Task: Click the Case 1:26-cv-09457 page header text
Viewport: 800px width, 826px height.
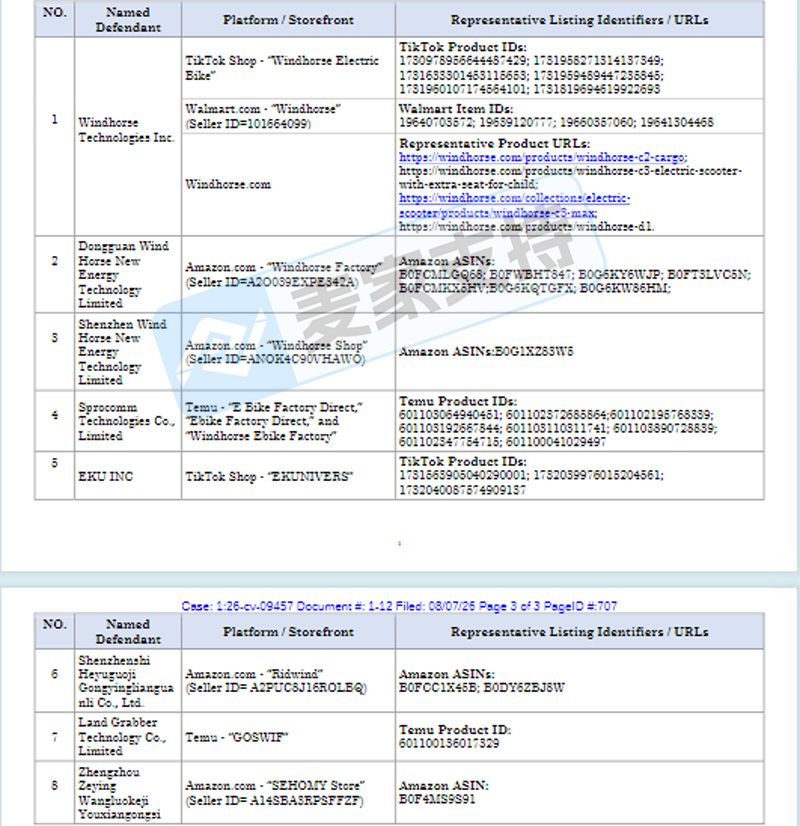Action: point(399,606)
